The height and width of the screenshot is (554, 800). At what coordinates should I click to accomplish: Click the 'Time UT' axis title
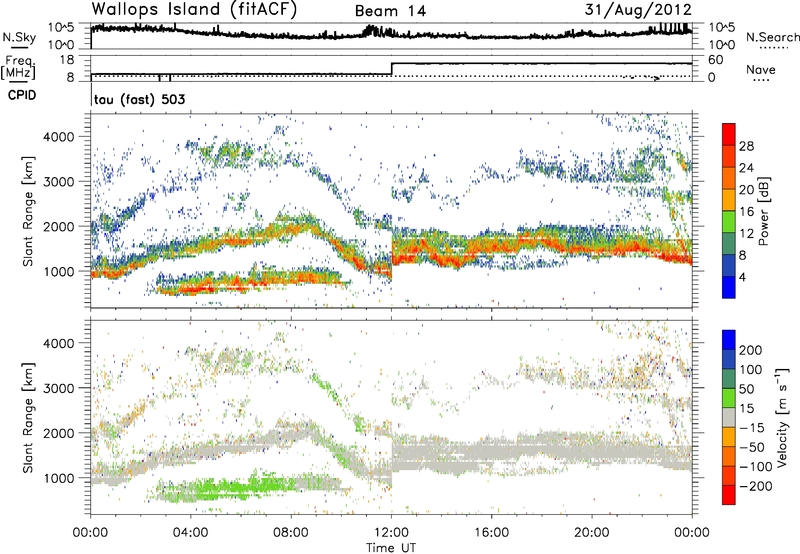pos(391,547)
